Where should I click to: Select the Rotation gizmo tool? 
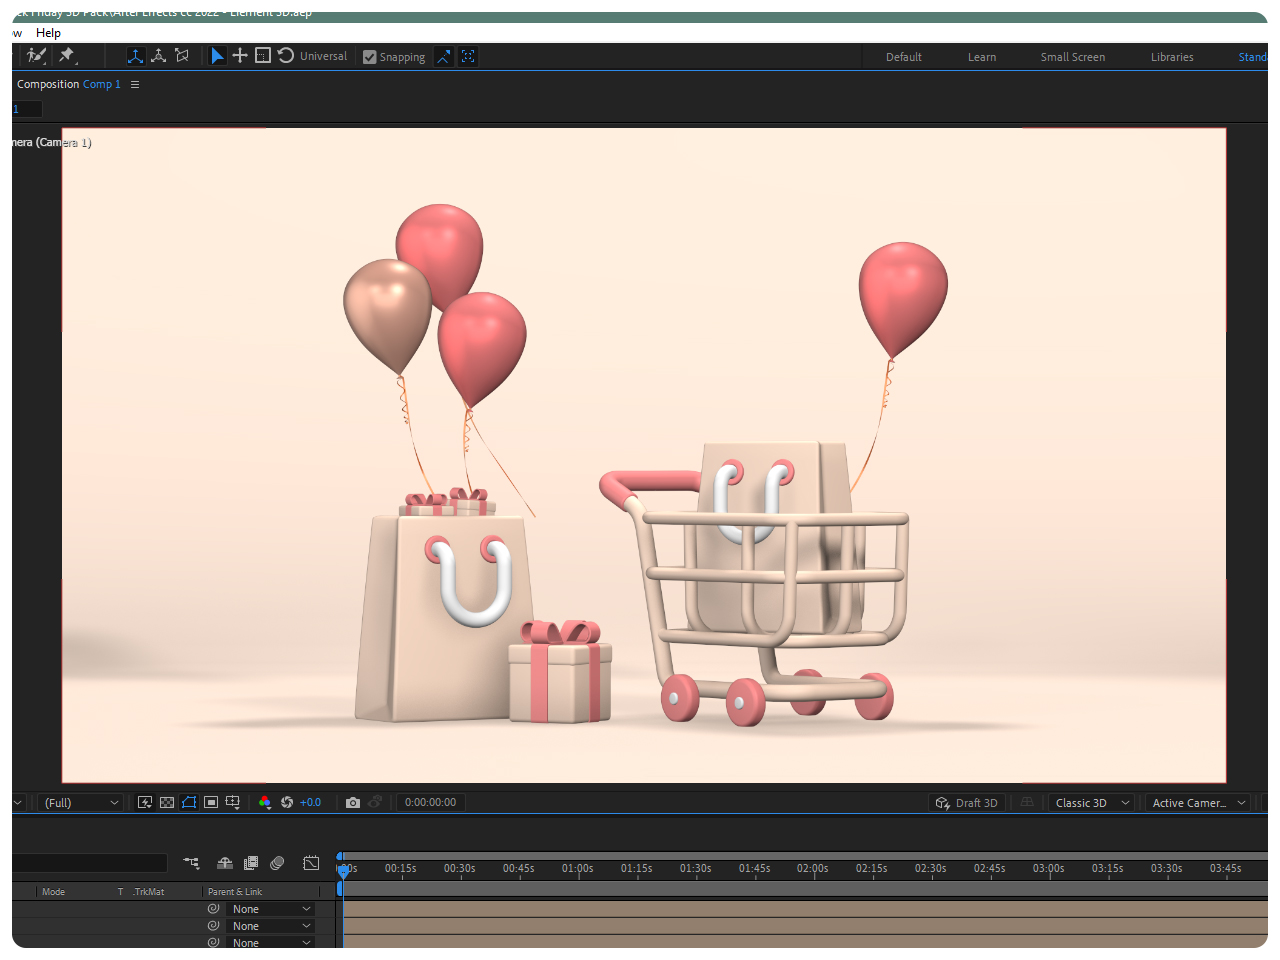pos(286,56)
